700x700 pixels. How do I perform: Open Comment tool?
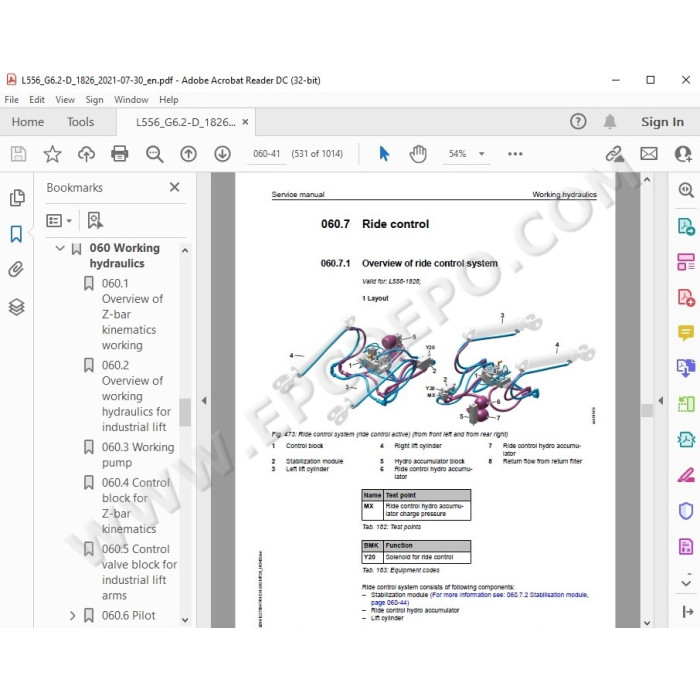686,333
